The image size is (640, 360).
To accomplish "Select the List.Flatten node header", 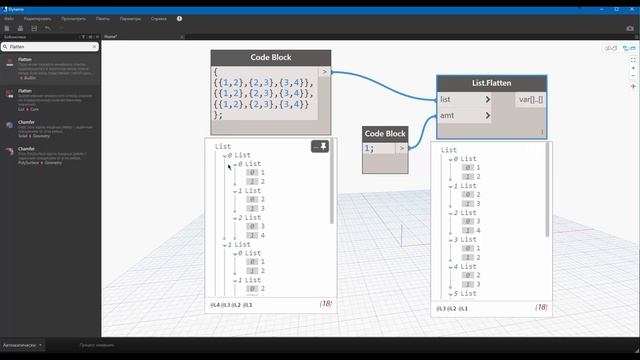I will (x=491, y=83).
